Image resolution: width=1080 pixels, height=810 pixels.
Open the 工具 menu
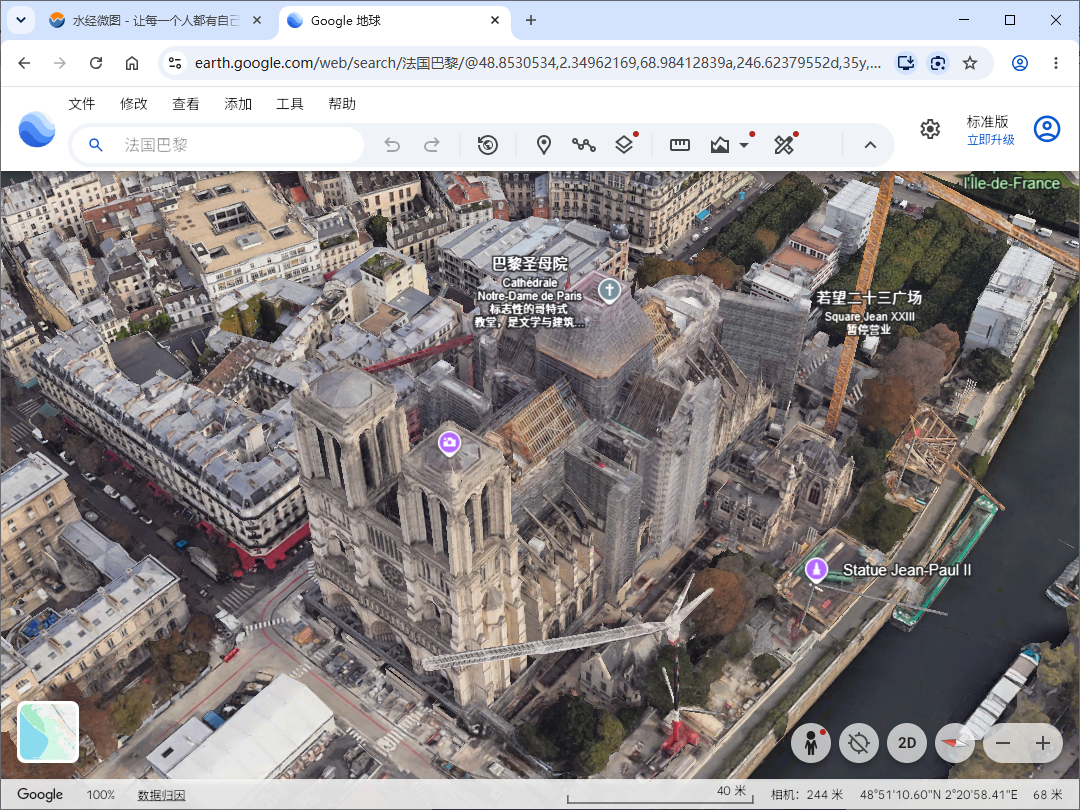(x=289, y=104)
